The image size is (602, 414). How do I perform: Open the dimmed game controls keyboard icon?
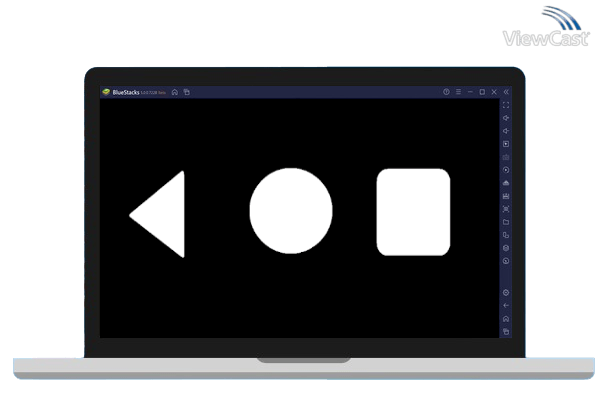(506, 157)
